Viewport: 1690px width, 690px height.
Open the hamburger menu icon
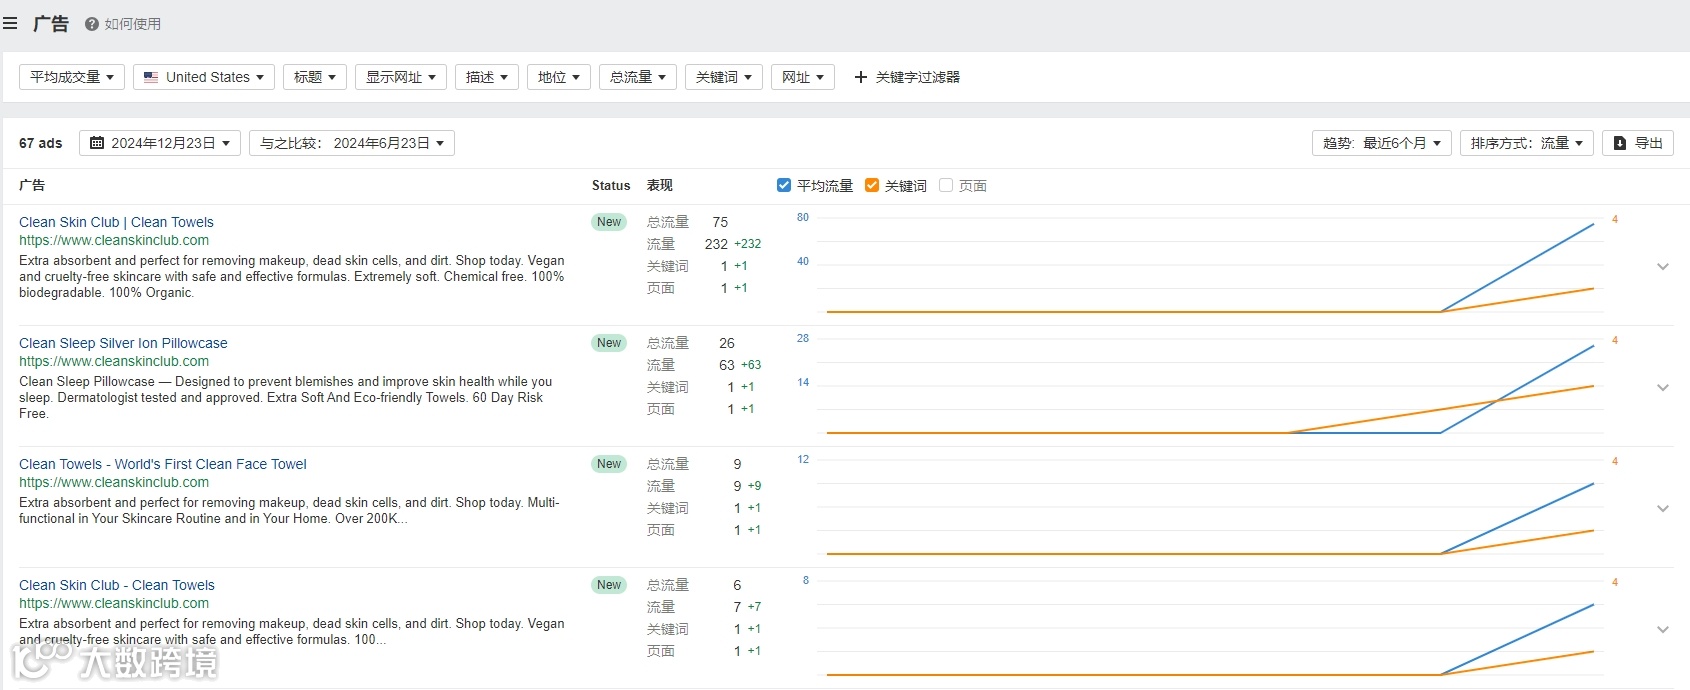point(10,23)
